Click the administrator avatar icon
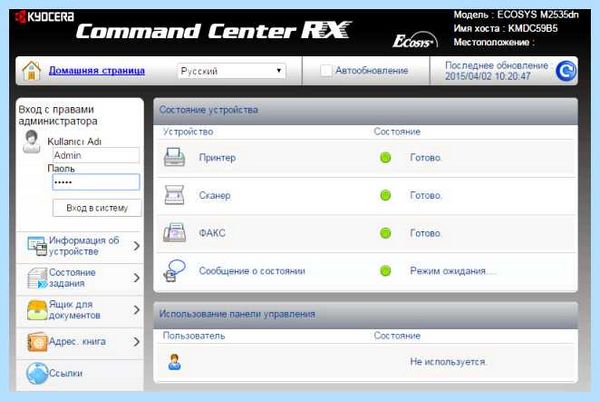600x401 pixels. (x=31, y=142)
